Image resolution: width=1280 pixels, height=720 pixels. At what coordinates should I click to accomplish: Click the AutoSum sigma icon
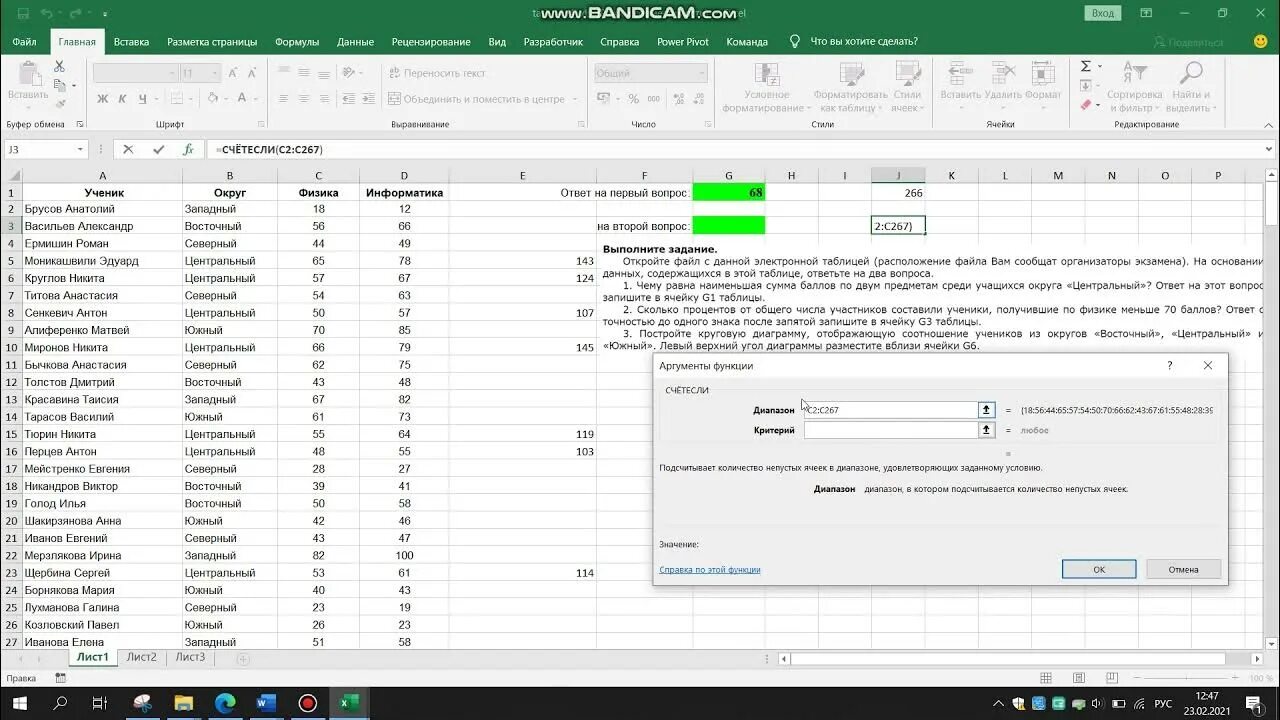point(1086,66)
